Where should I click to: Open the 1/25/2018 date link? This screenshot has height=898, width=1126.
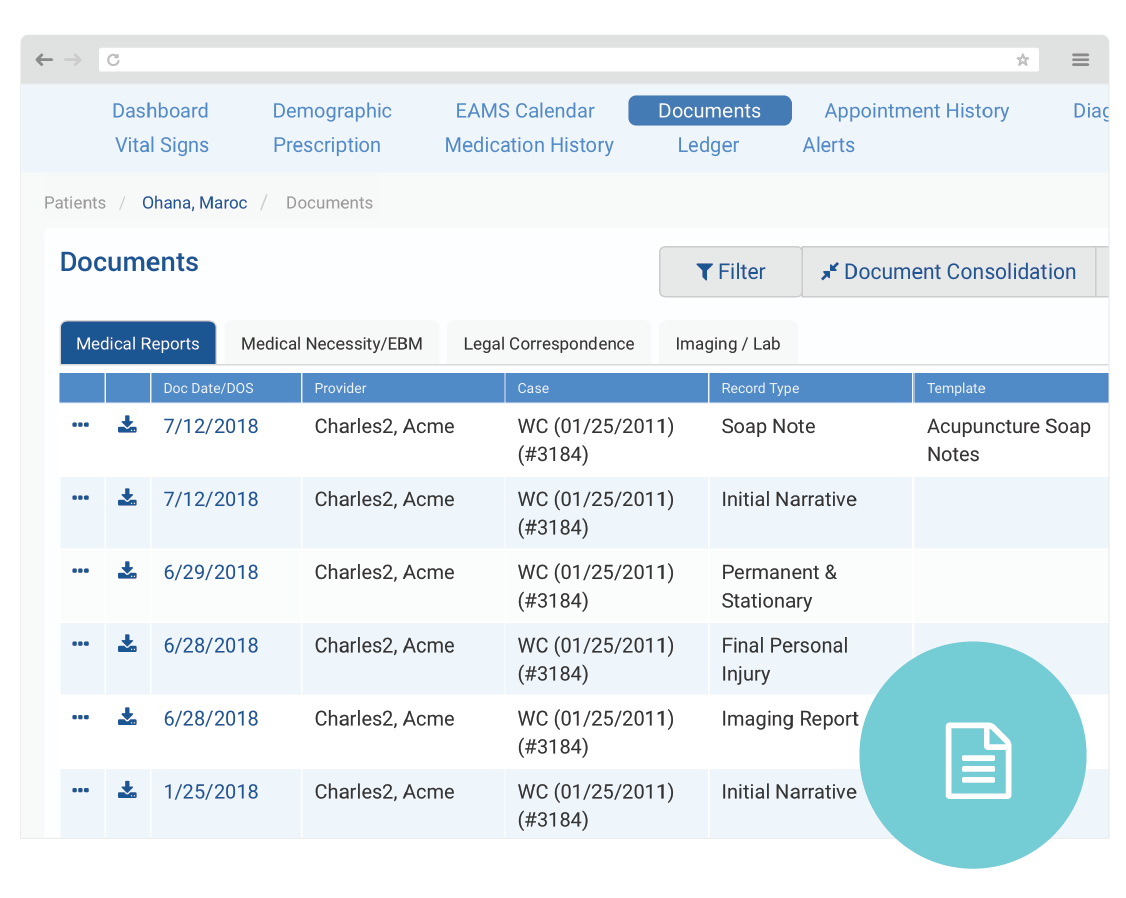pyautogui.click(x=211, y=792)
